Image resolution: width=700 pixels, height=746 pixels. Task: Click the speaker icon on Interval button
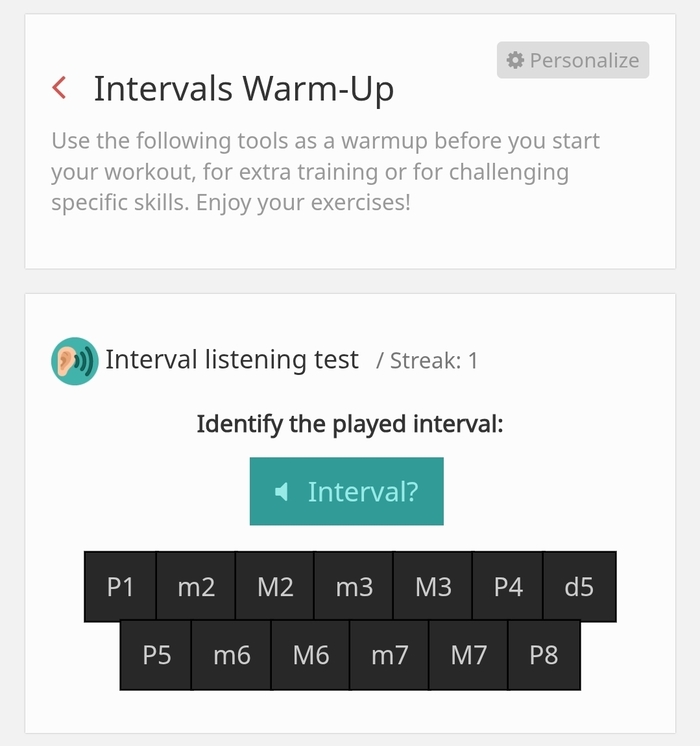(282, 492)
